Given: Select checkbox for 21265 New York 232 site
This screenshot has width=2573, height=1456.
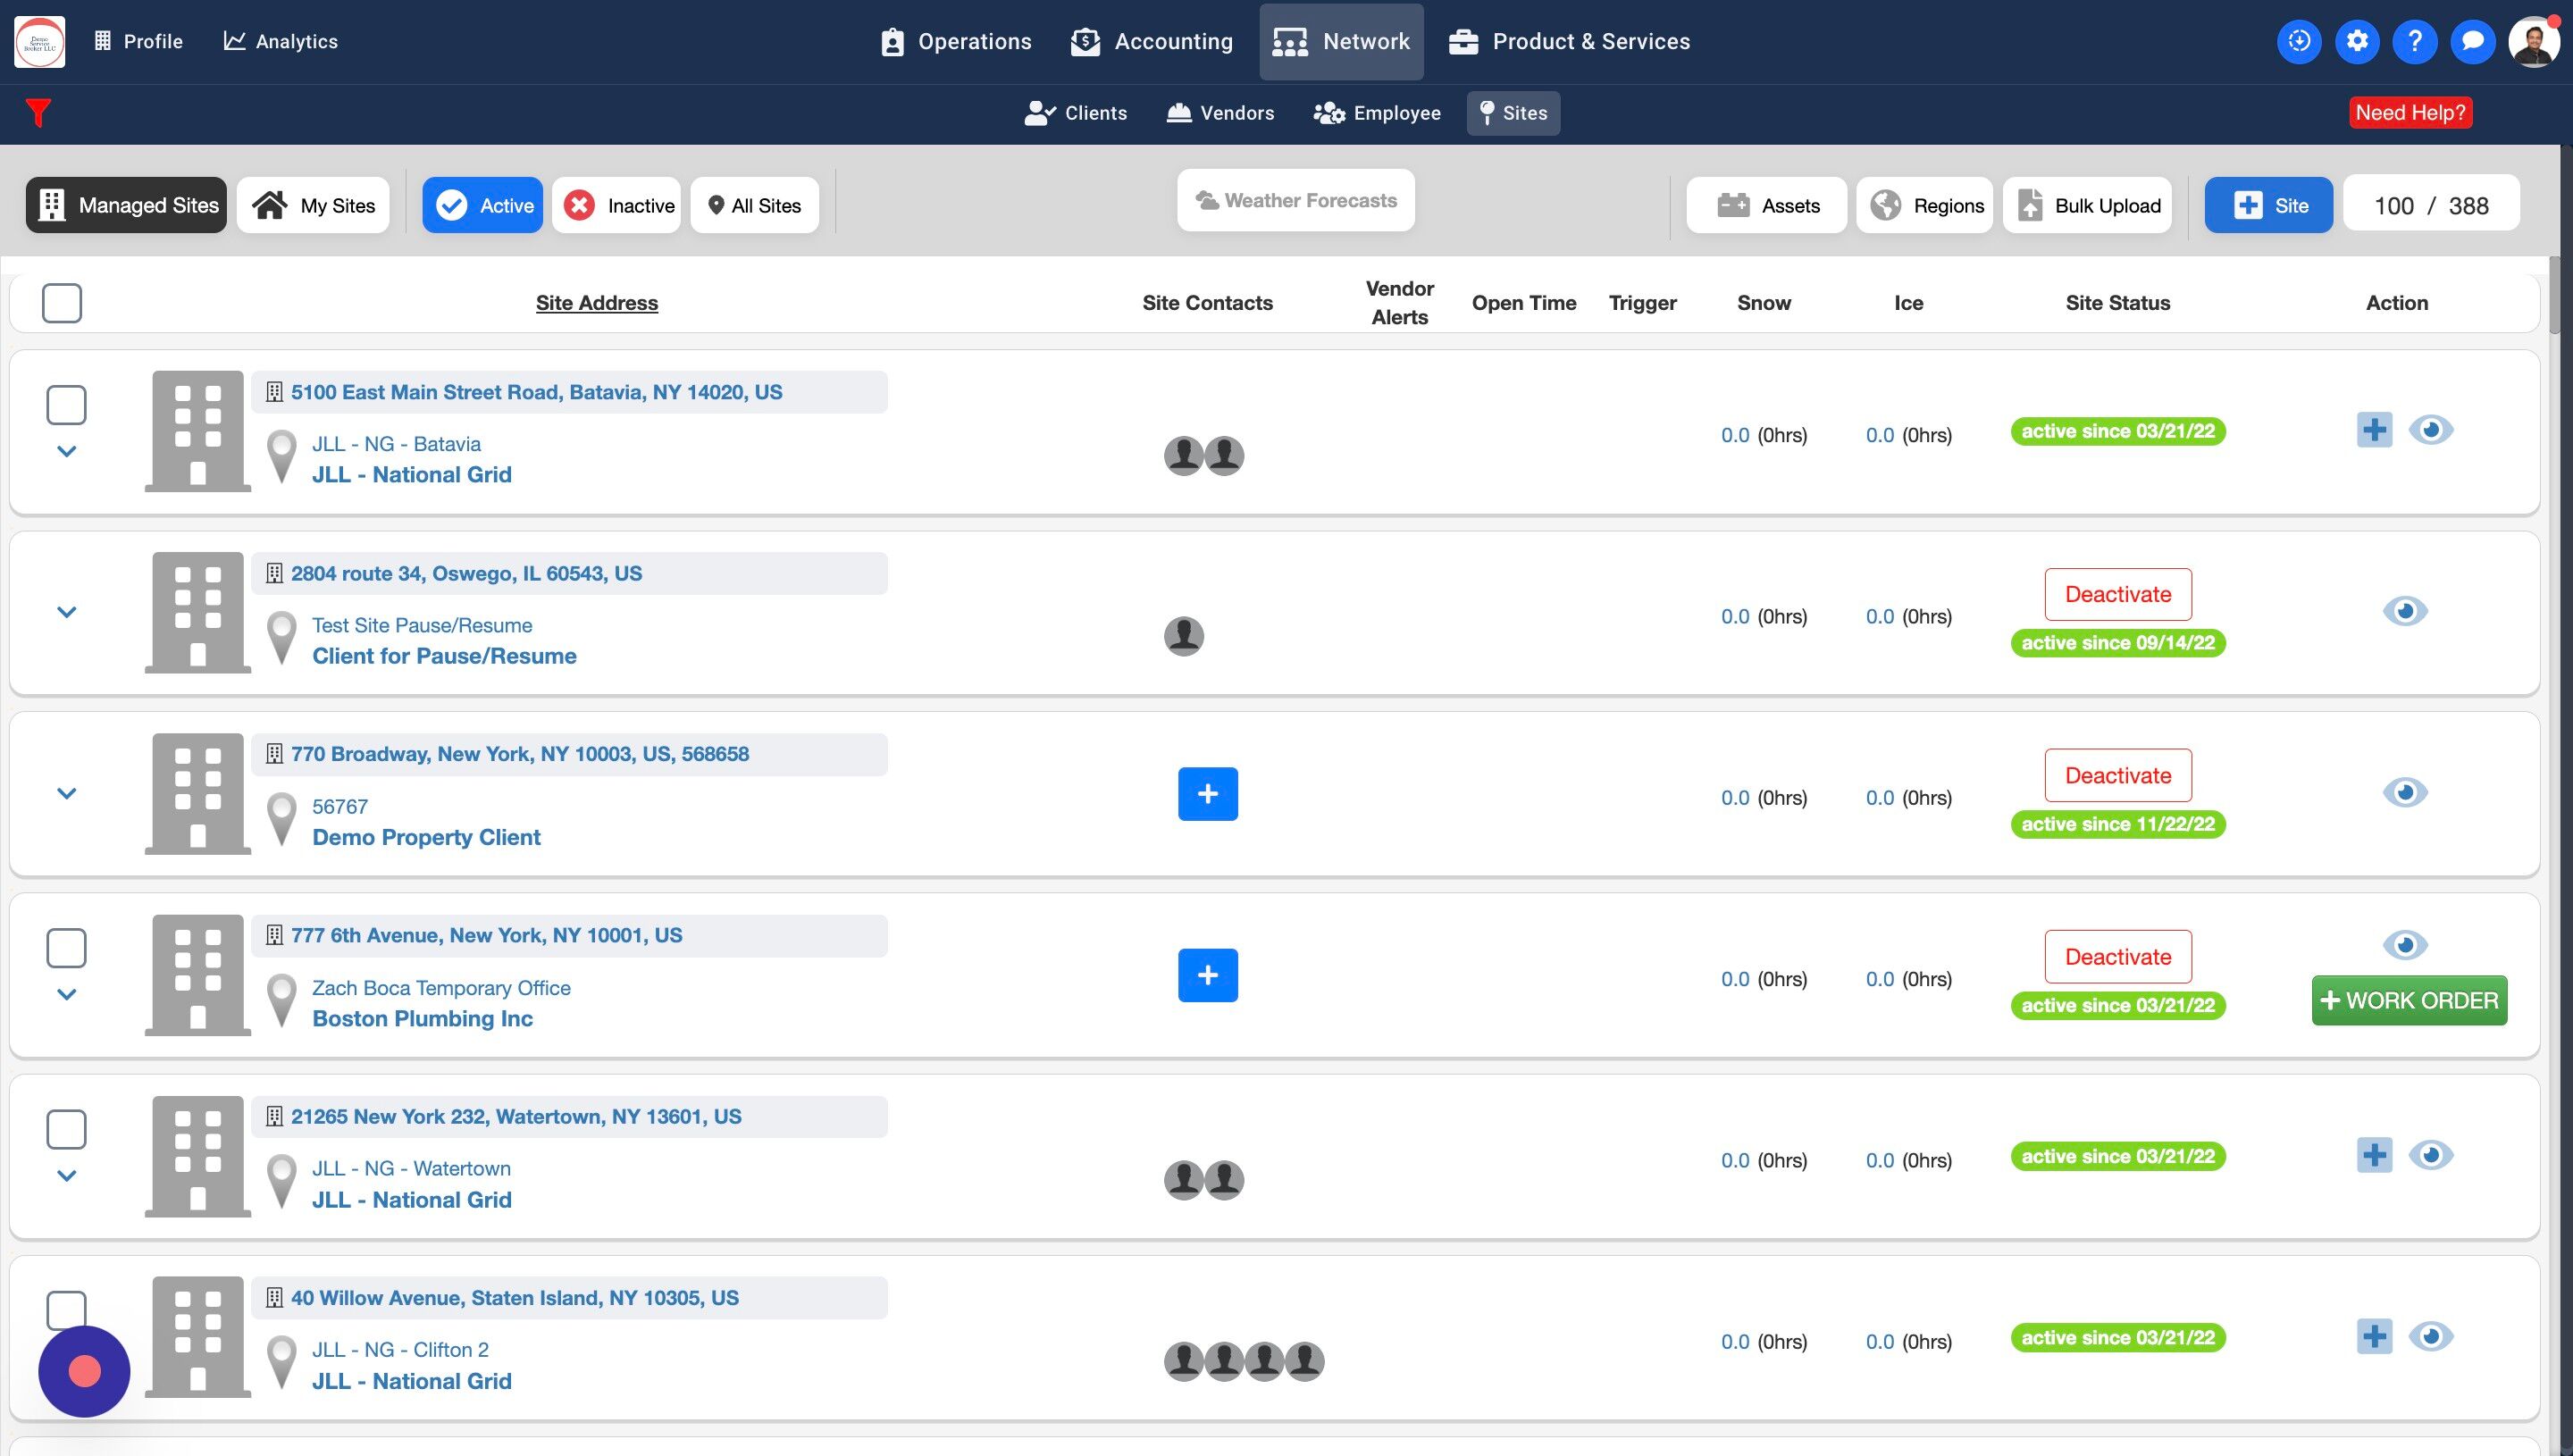Looking at the screenshot, I should click(66, 1129).
